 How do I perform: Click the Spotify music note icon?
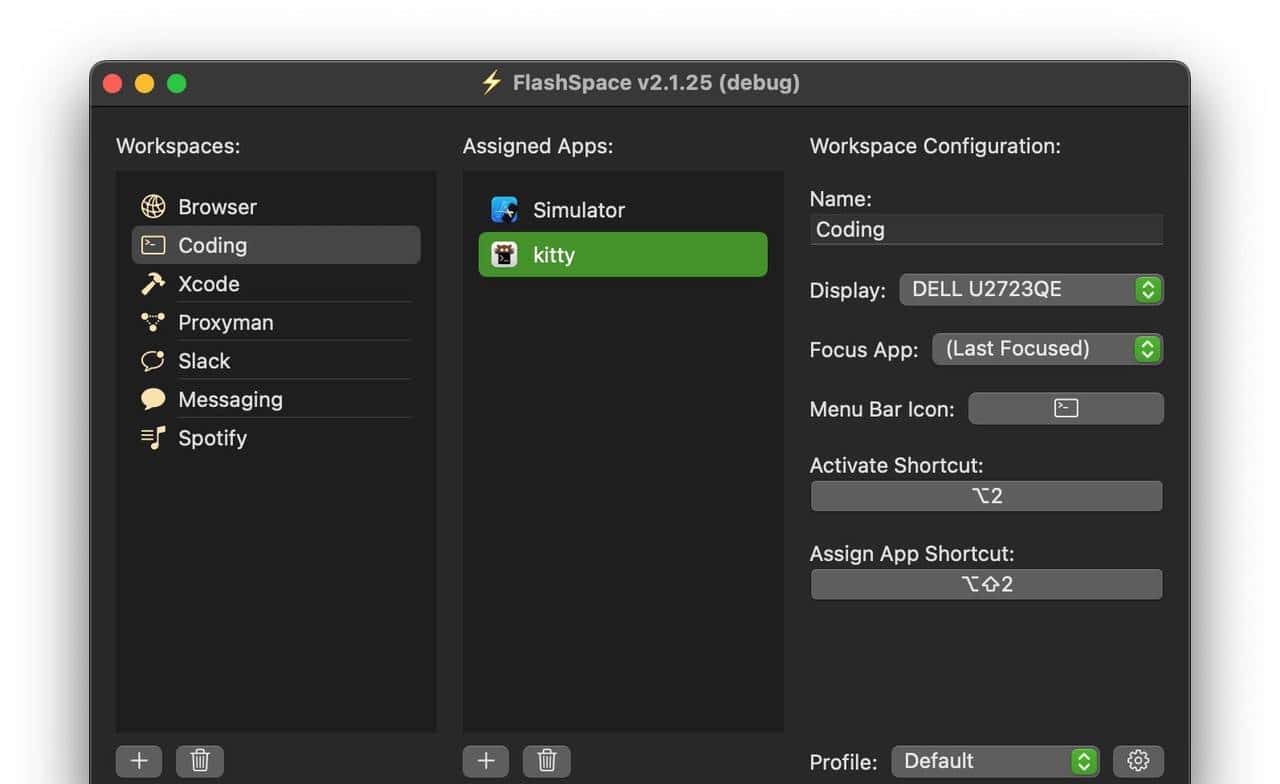(x=153, y=438)
